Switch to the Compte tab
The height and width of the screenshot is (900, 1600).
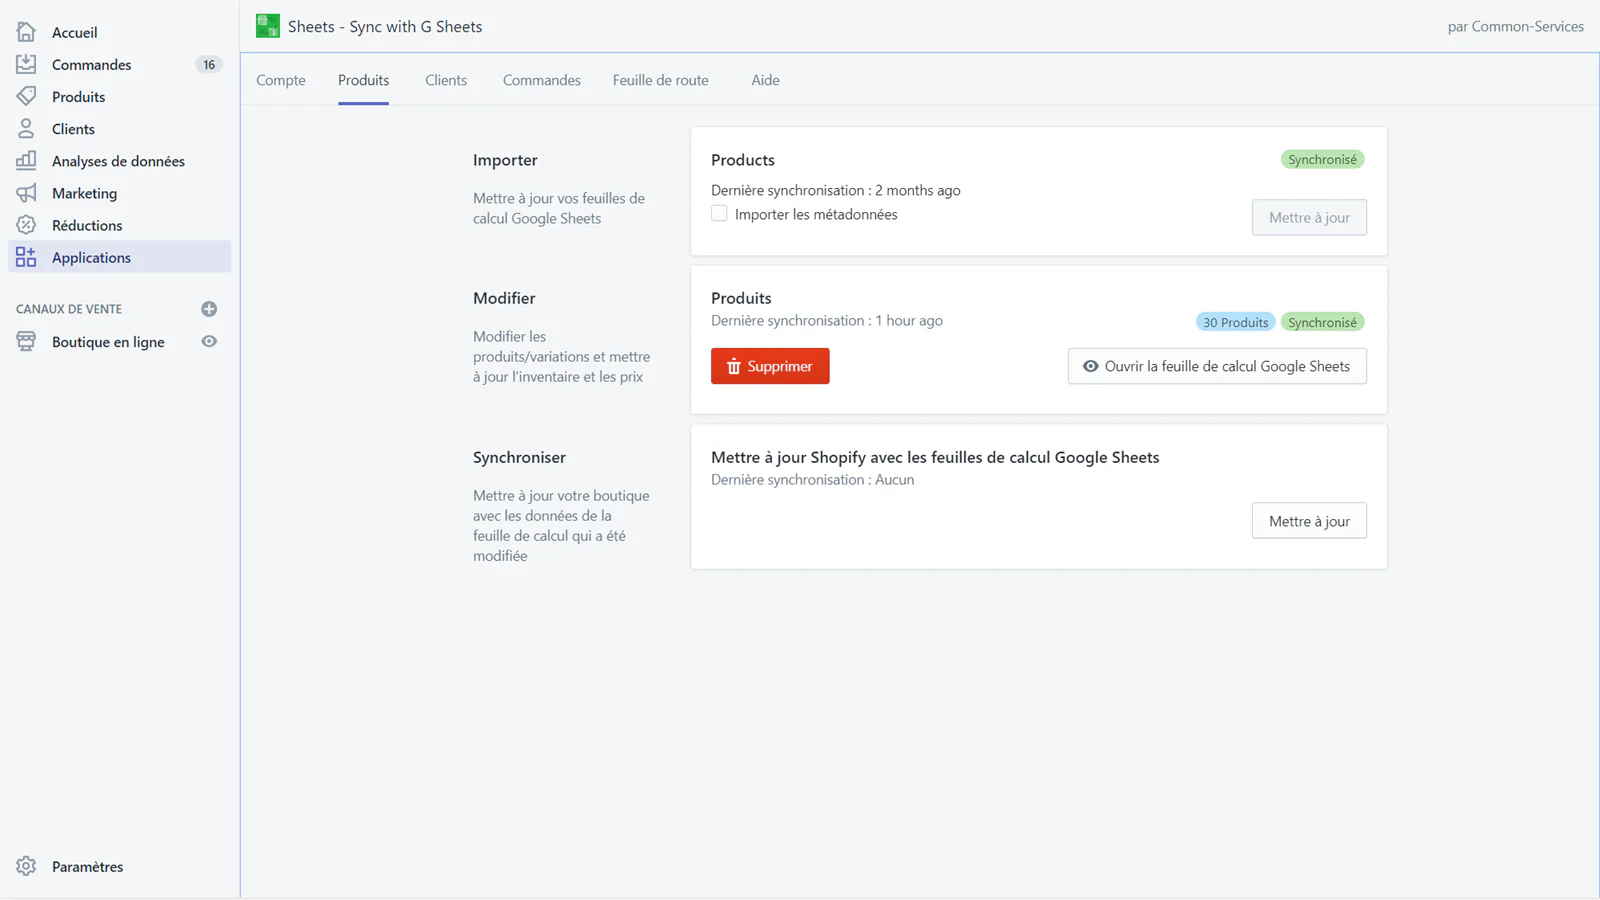[x=281, y=80]
